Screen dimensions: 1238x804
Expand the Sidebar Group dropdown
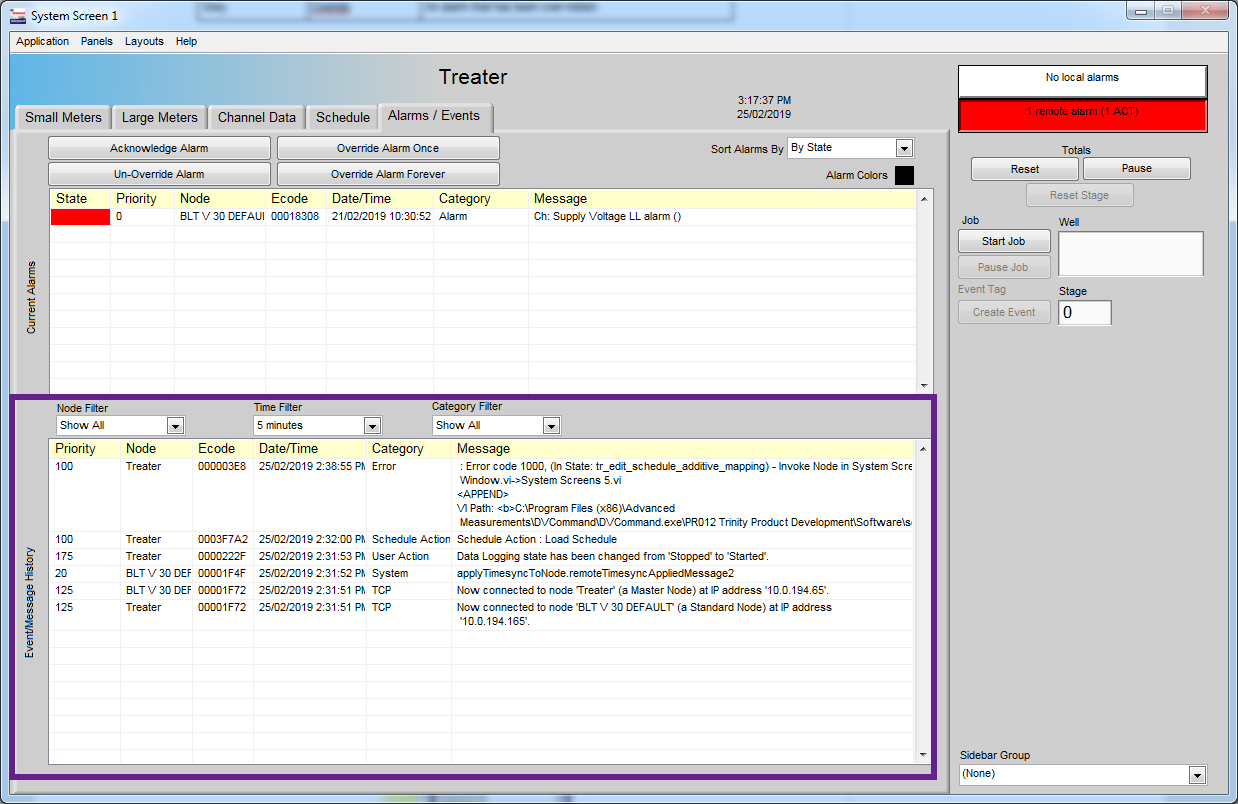1196,773
